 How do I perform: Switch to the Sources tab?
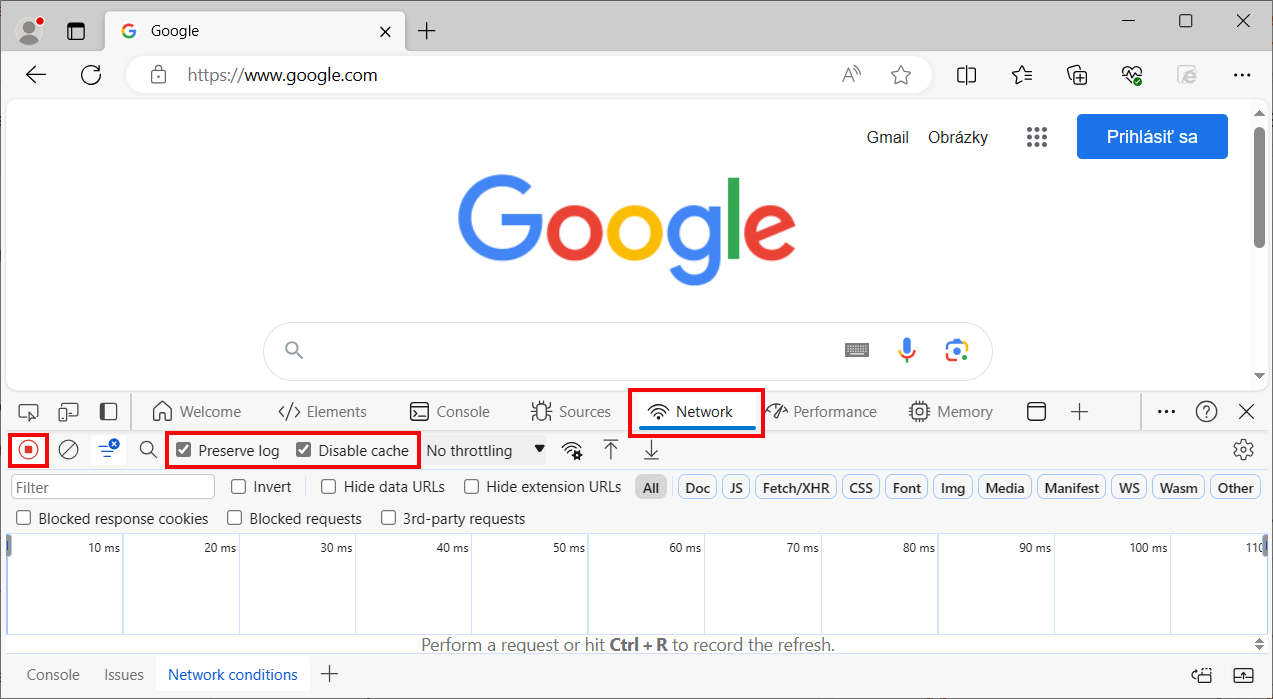click(x=571, y=412)
